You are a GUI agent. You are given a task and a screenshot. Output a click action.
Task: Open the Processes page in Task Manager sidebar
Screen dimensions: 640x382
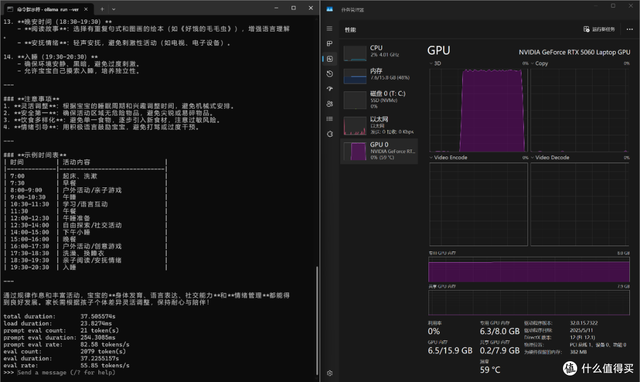pos(329,44)
